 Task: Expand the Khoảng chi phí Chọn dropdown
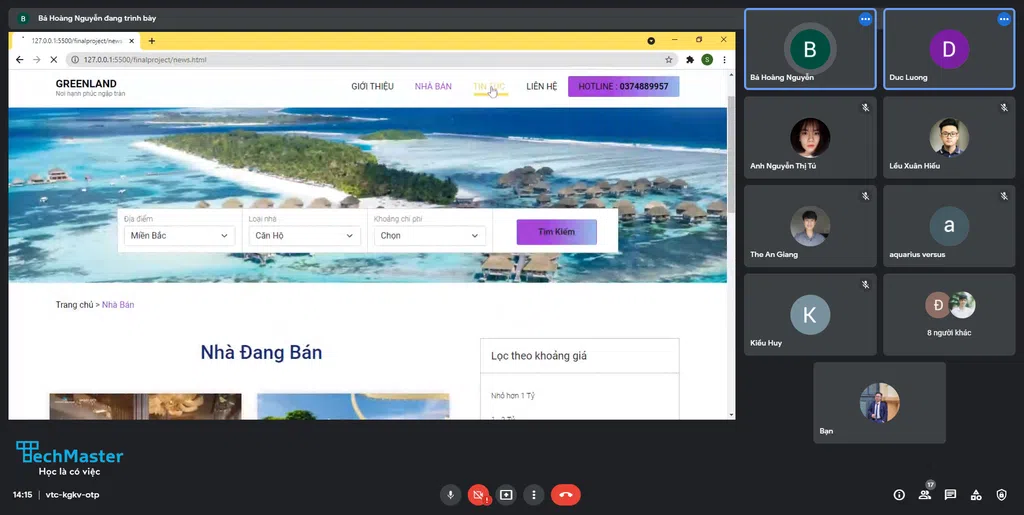pos(430,236)
